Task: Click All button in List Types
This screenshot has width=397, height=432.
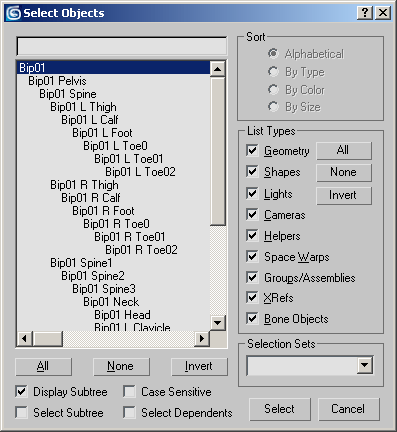Action: (344, 150)
